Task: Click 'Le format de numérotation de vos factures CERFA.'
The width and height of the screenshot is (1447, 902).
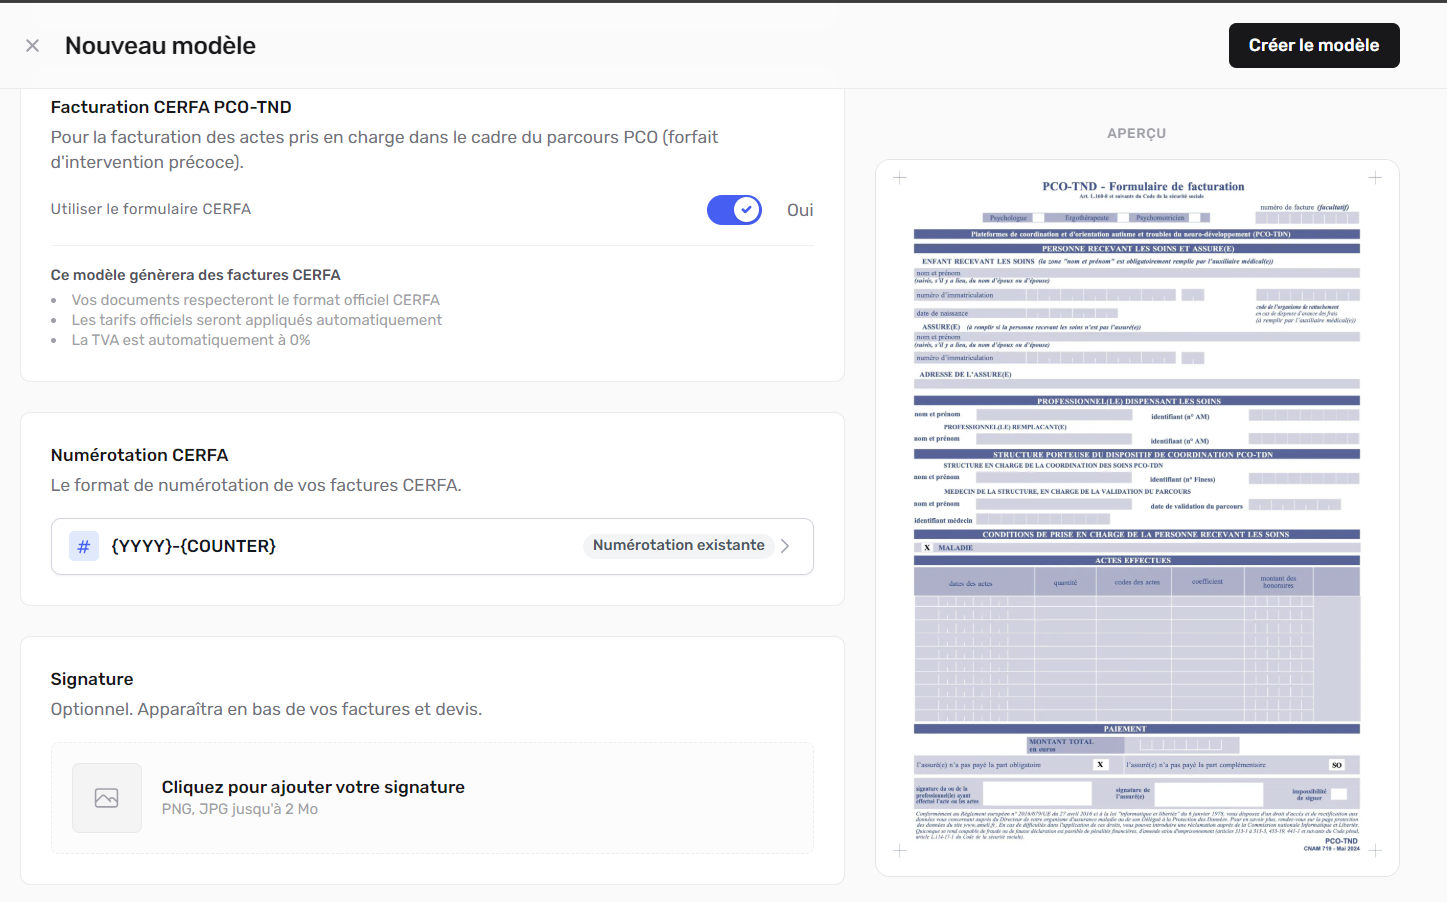Action: pyautogui.click(x=256, y=485)
